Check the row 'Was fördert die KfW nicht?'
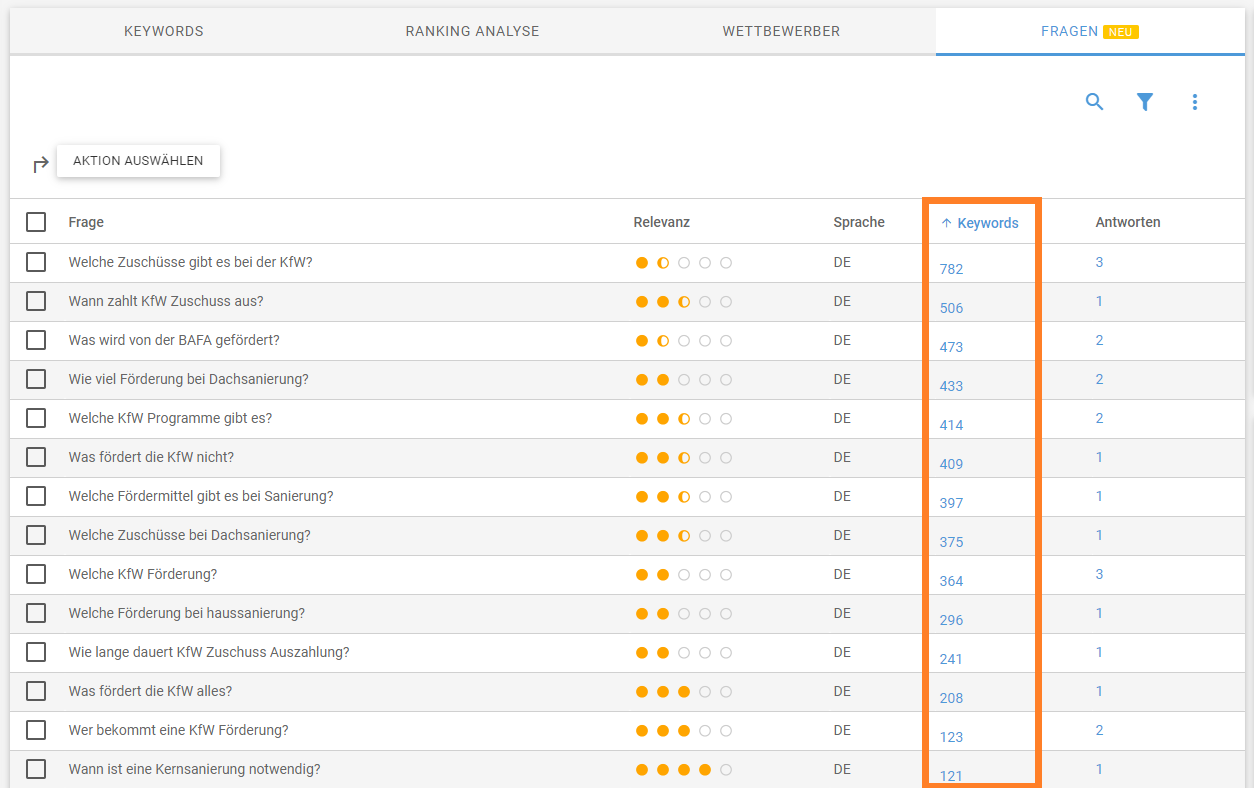The height and width of the screenshot is (788, 1254). coord(36,457)
